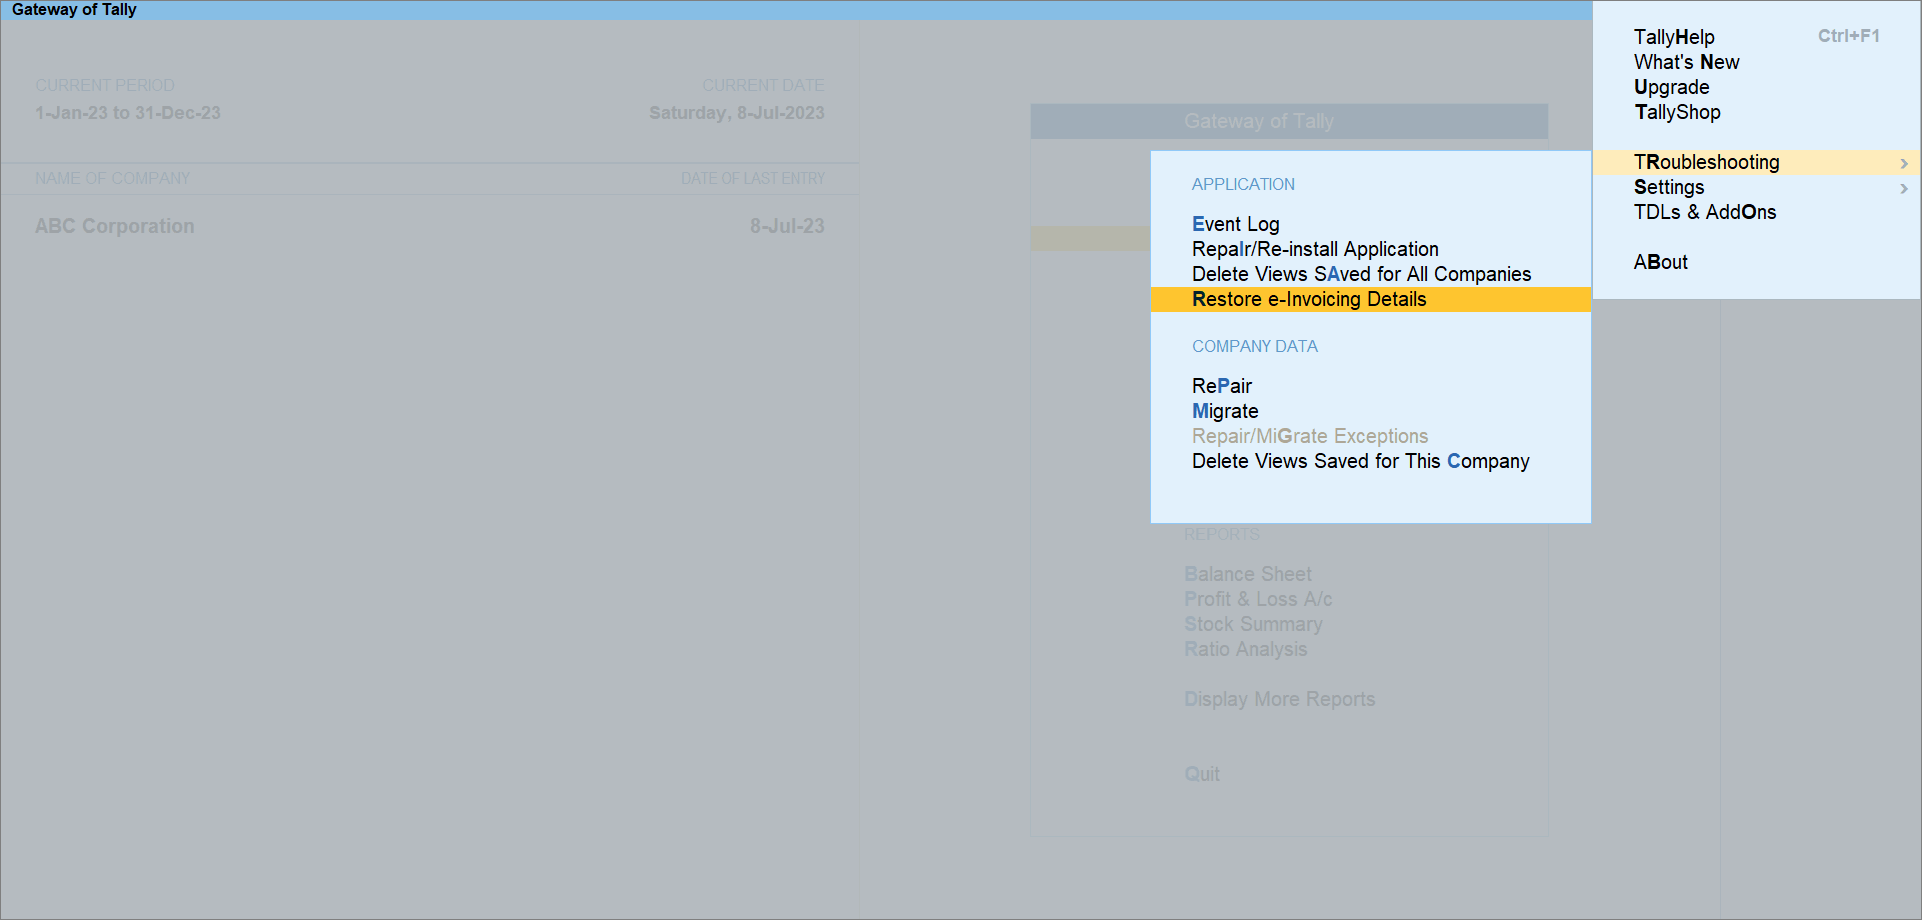This screenshot has width=1922, height=920.
Task: Click the Ctrl+F1 shortcut label
Action: point(1848,36)
